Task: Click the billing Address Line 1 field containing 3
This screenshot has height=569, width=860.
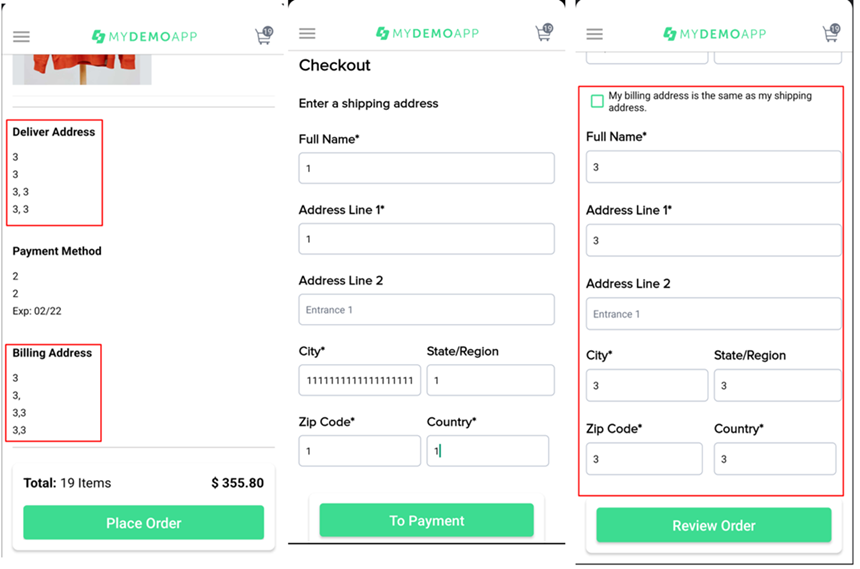Action: click(713, 240)
